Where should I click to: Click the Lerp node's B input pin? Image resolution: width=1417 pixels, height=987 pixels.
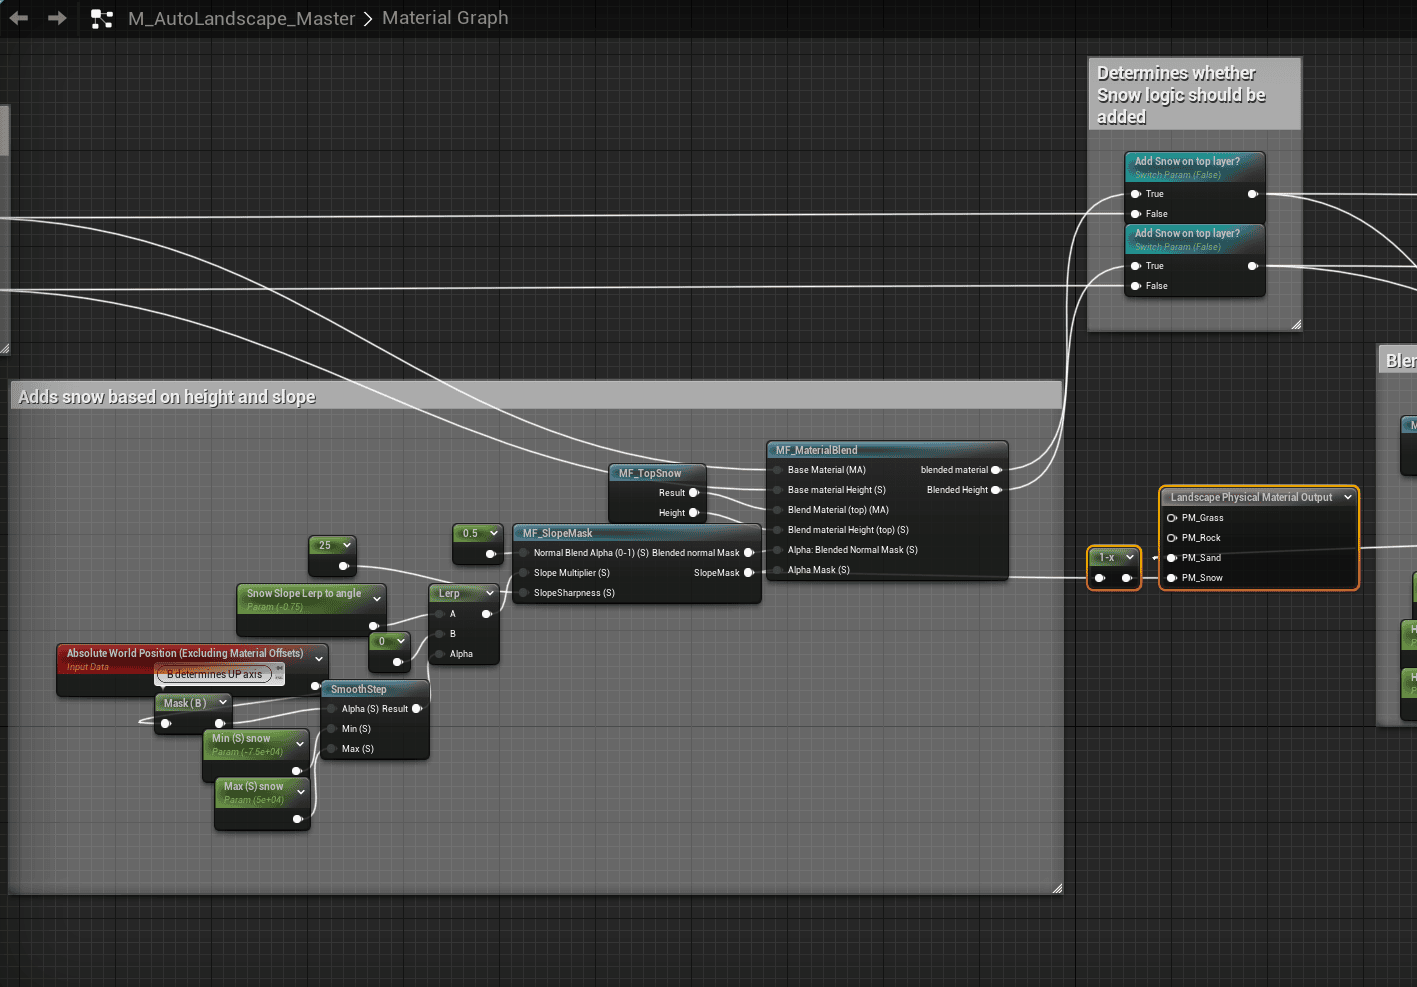[x=439, y=634]
